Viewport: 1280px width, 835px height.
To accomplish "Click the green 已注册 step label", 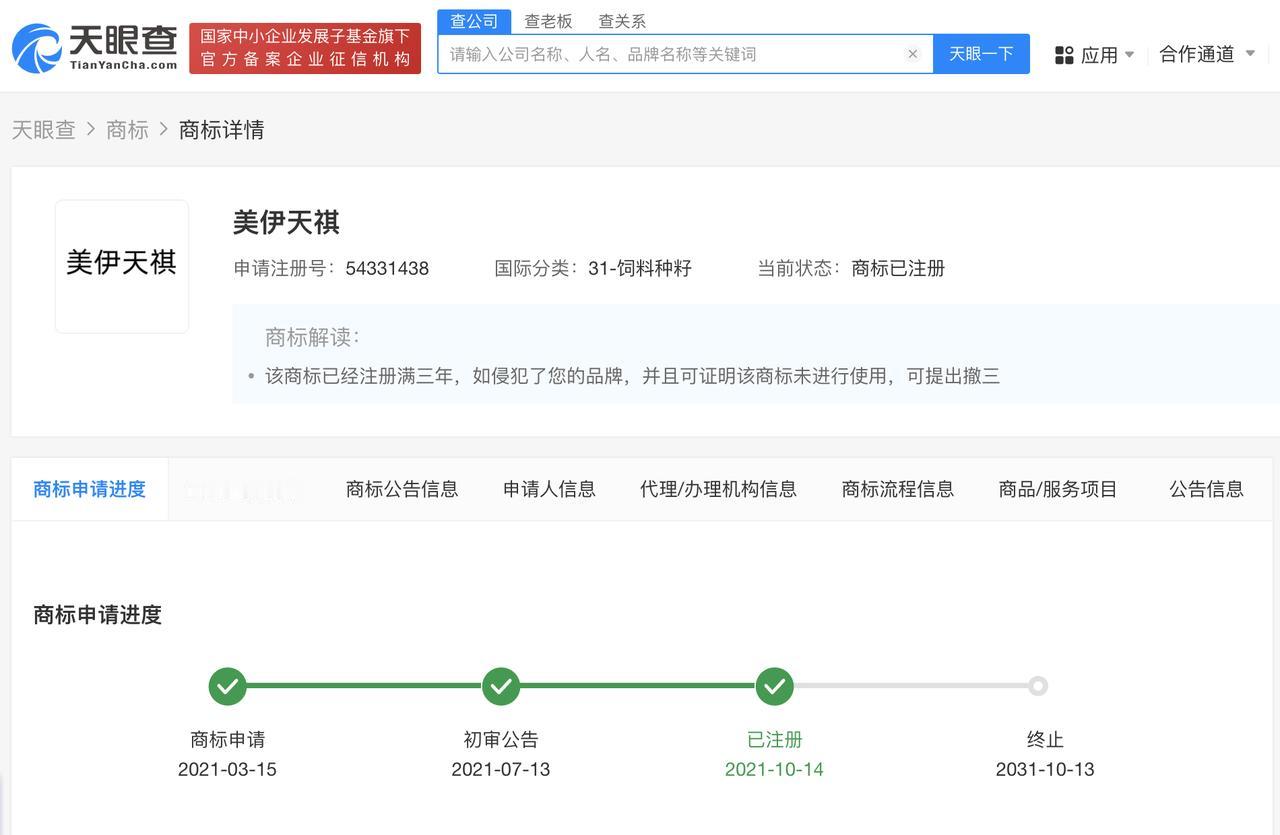I will coord(775,740).
